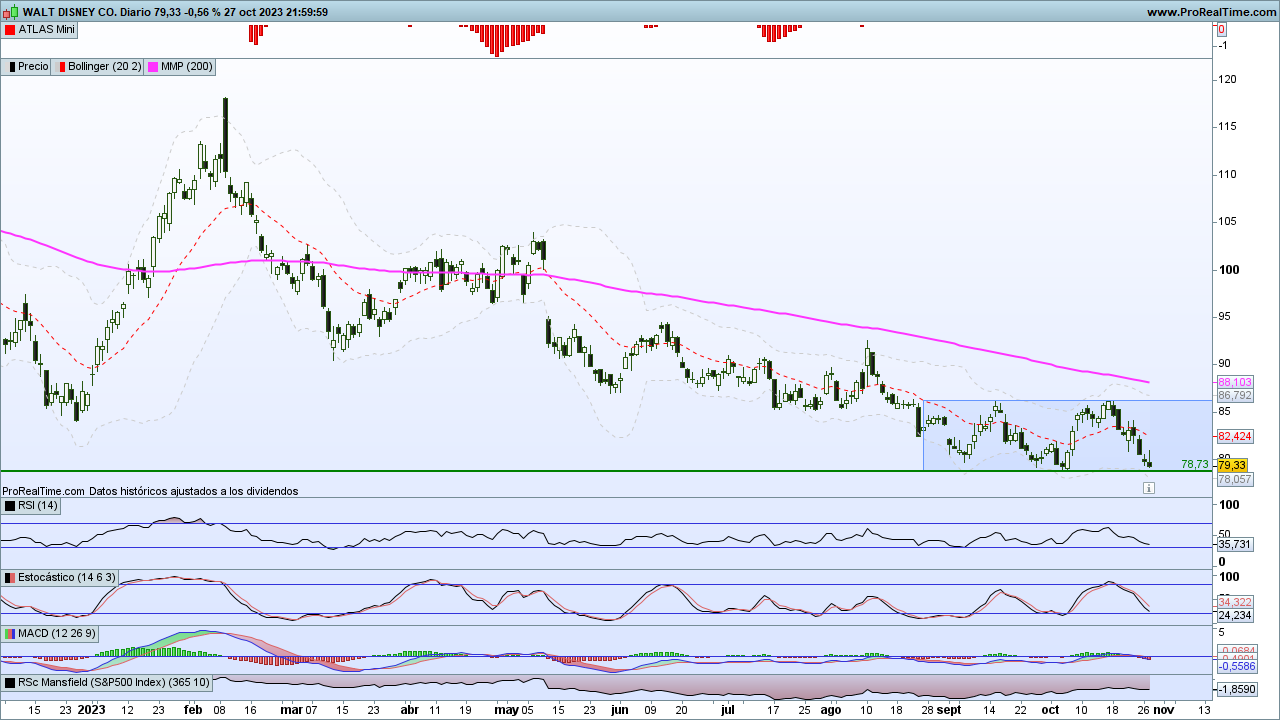Click the candlestick chart icon in the title bar
This screenshot has width=1280, height=720.
(11, 11)
